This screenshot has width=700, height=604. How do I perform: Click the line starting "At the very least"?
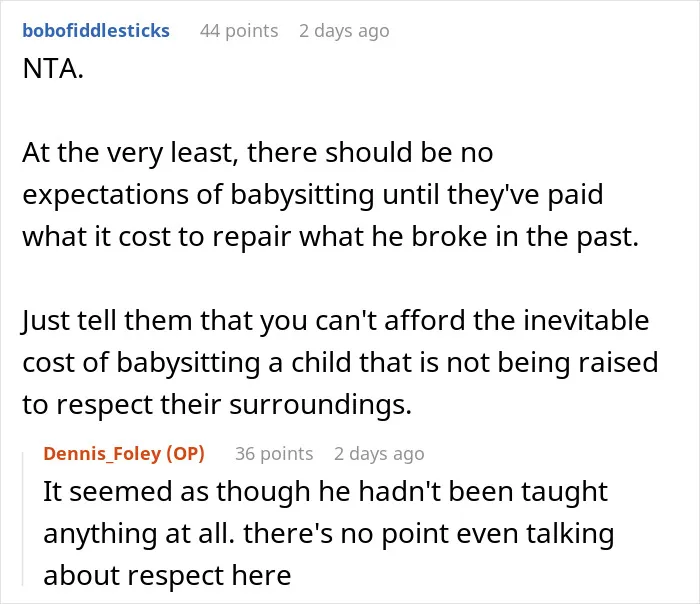258,153
